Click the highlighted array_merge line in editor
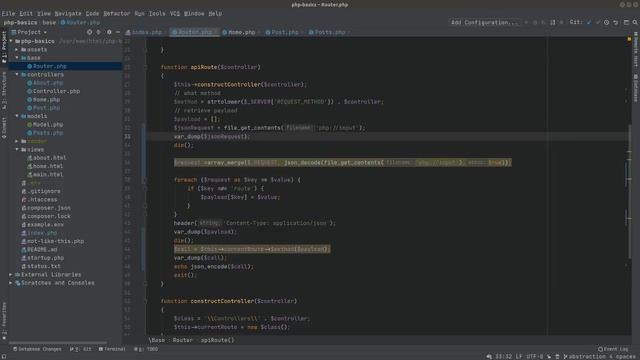Image resolution: width=640 pixels, height=360 pixels. click(342, 162)
